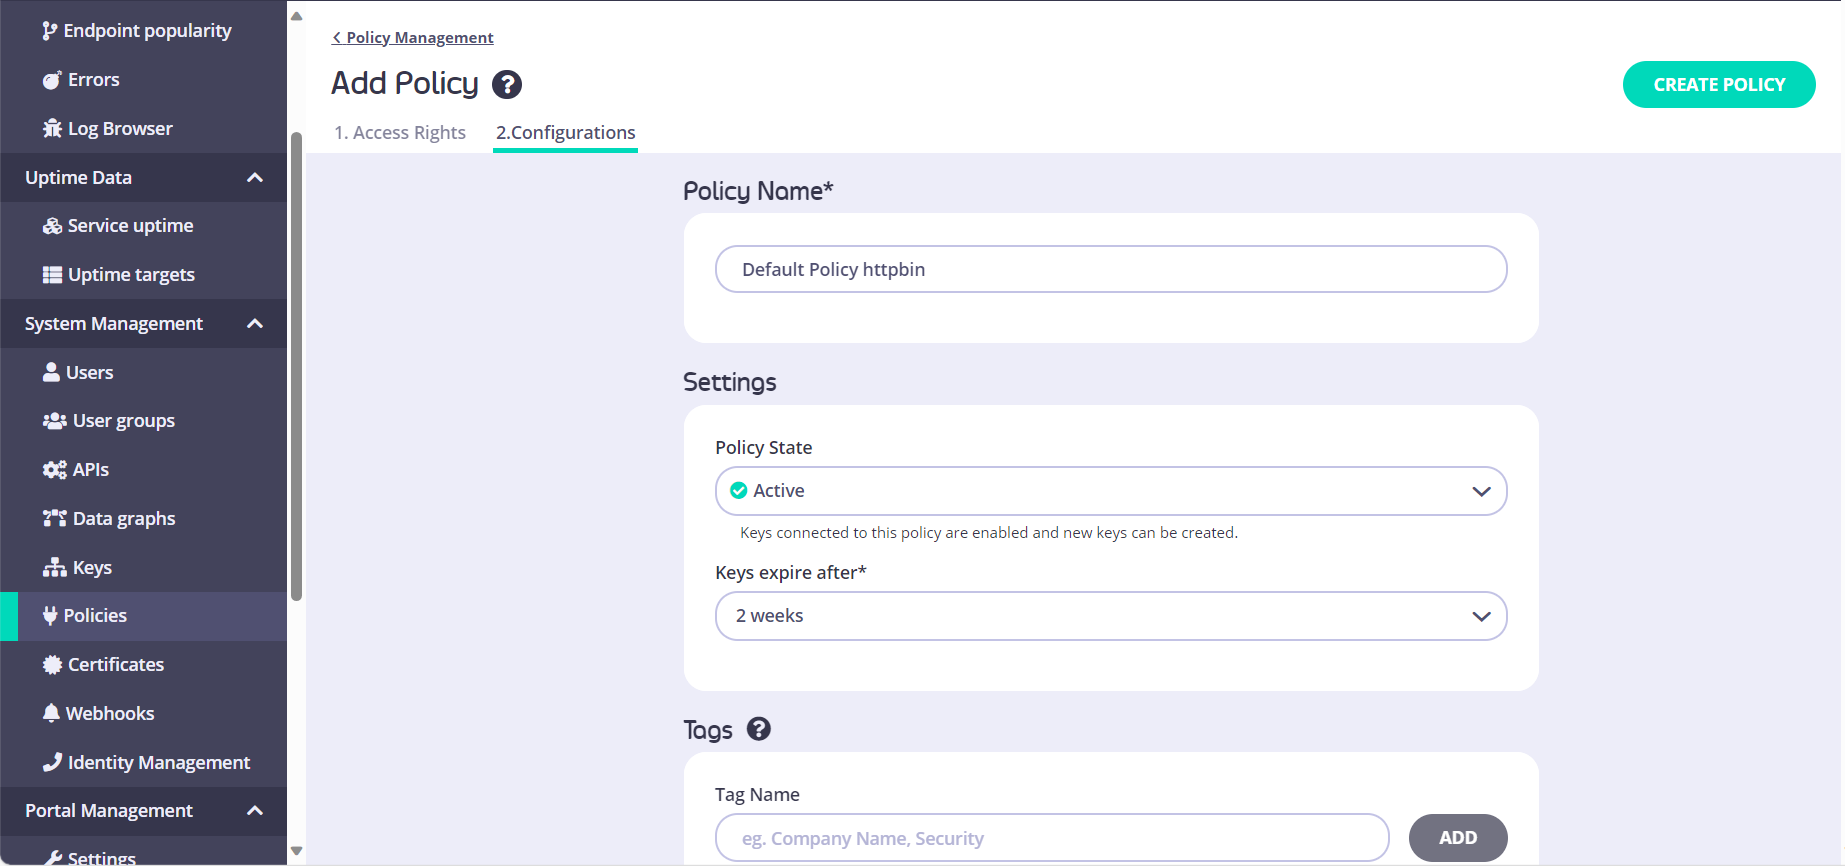Open help icon next to Tags heading
This screenshot has width=1845, height=866.
click(759, 729)
